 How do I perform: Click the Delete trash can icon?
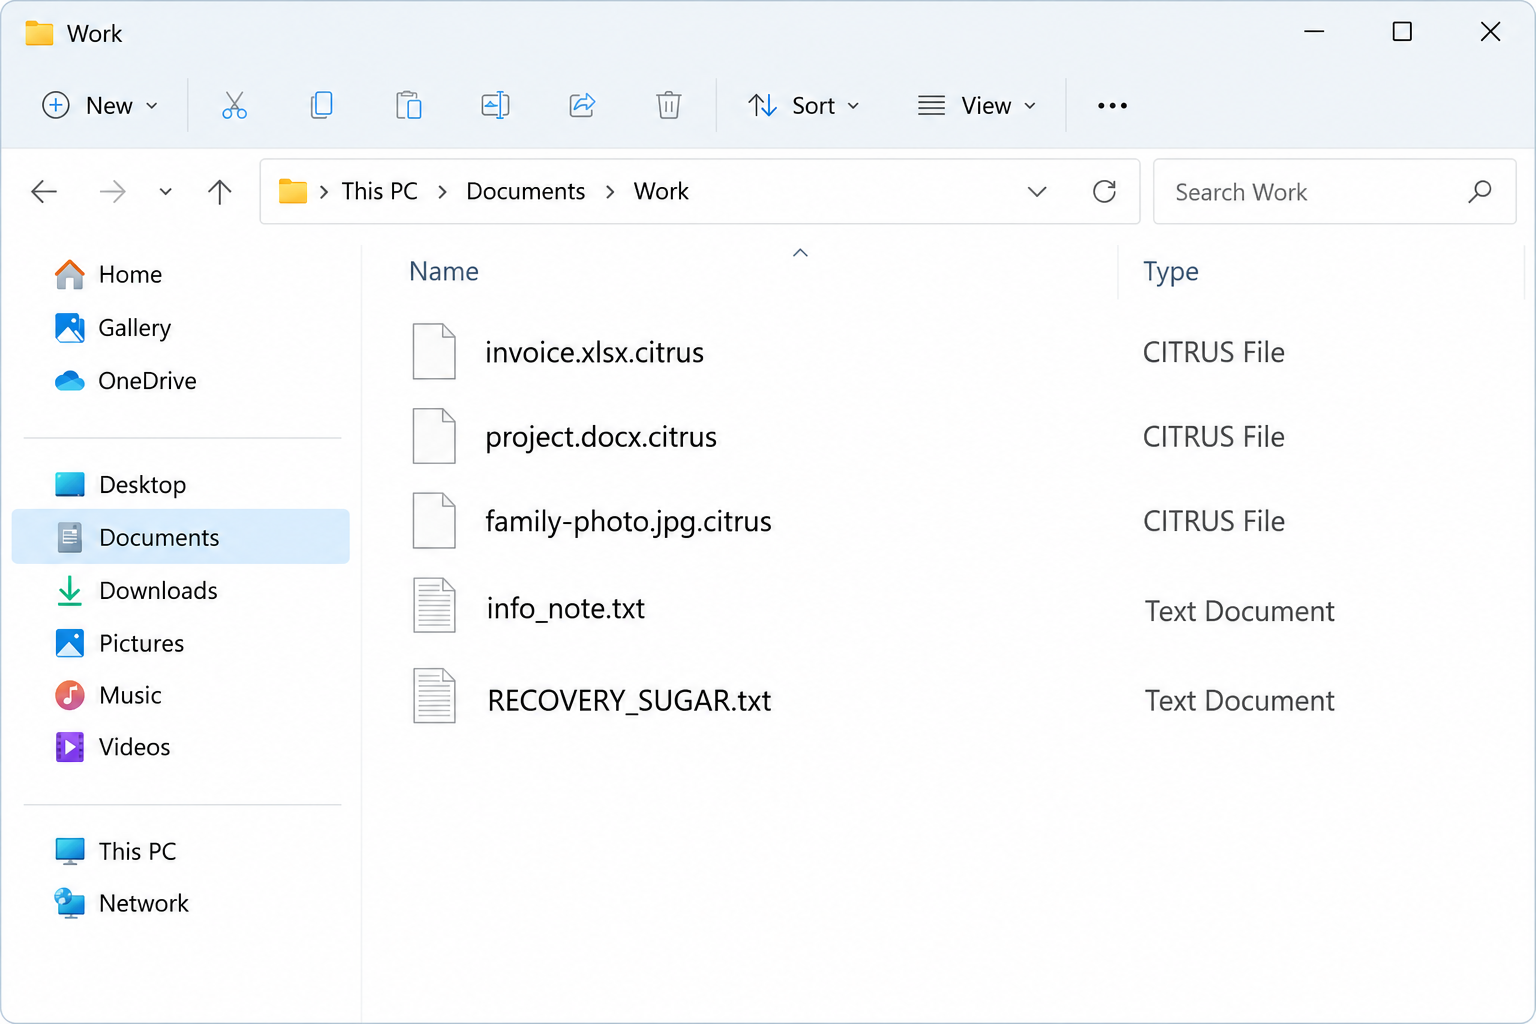[669, 105]
